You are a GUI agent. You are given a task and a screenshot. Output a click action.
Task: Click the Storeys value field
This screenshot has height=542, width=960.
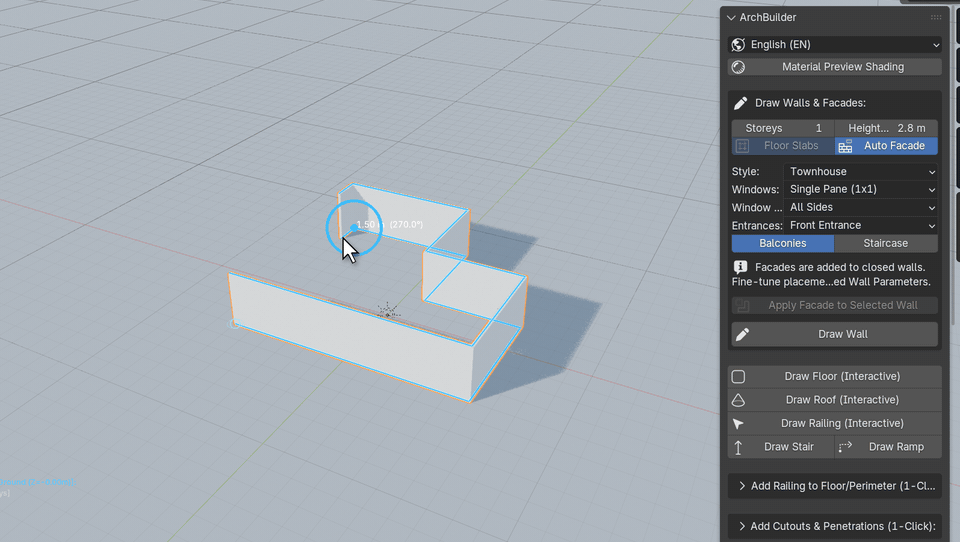pyautogui.click(x=783, y=128)
